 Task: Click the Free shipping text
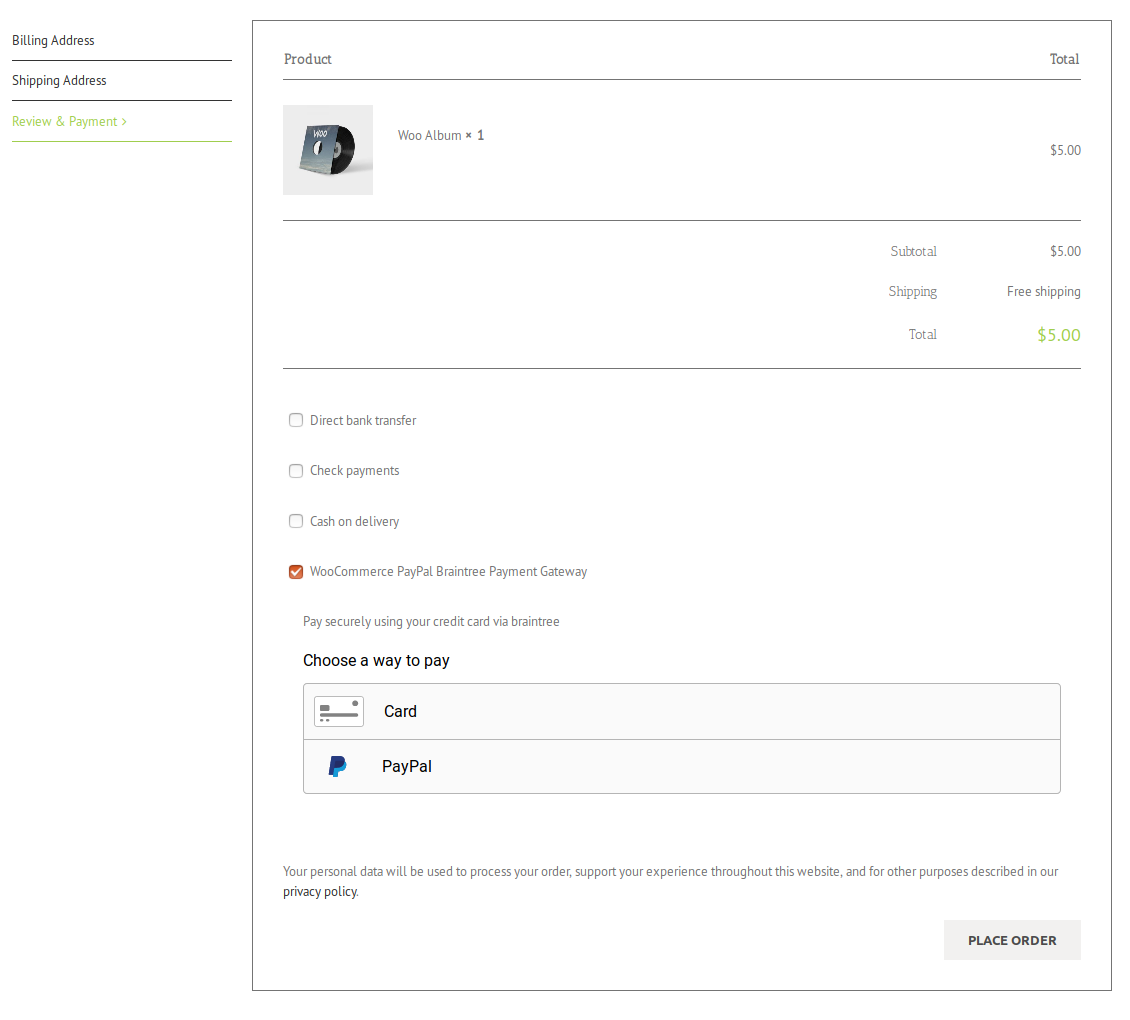pyautogui.click(x=1043, y=291)
